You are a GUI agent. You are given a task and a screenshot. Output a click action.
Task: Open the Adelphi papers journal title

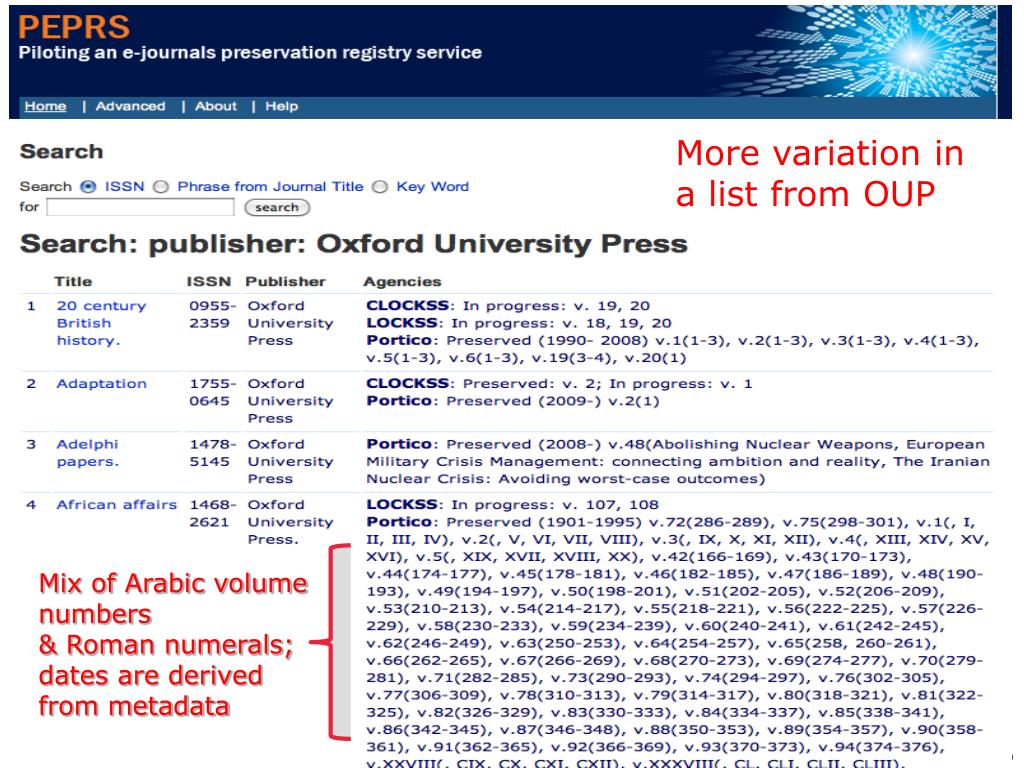(88, 453)
